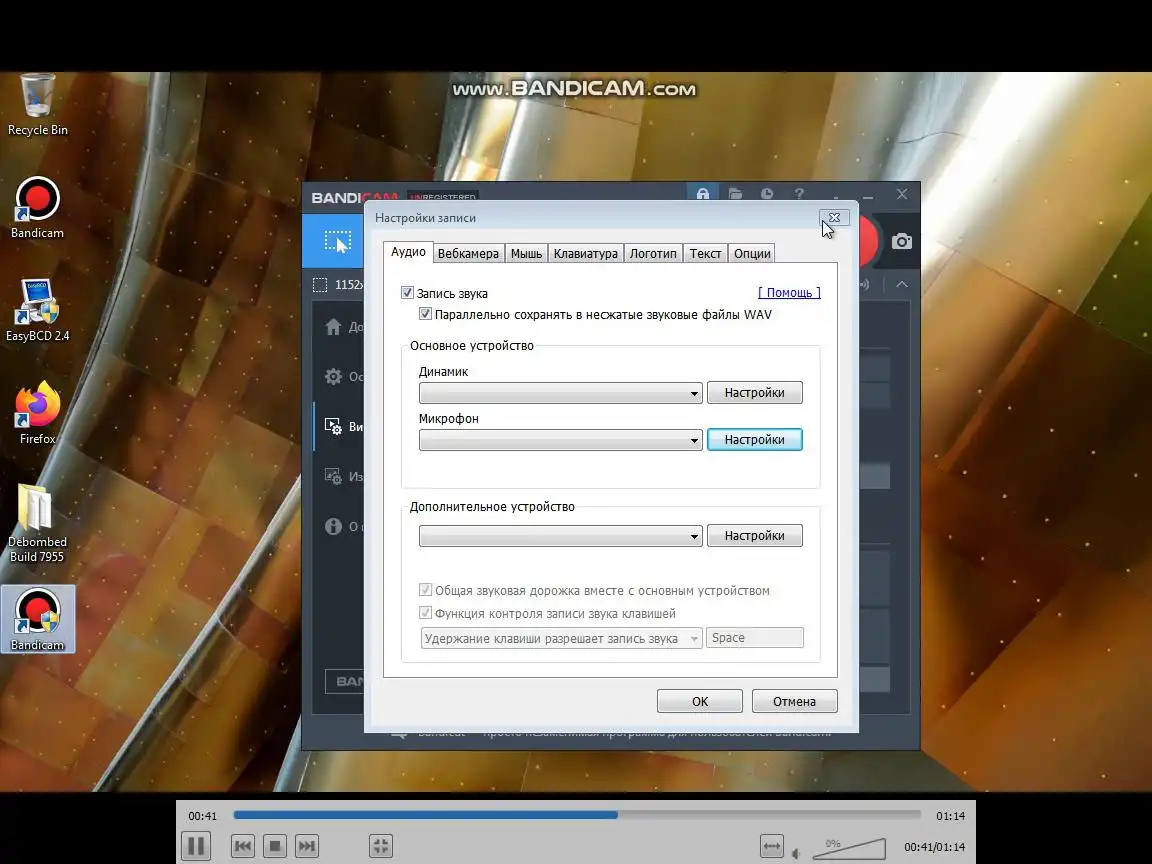Image resolution: width=1152 pixels, height=864 pixels.
Task: Skip to the previous track in player
Action: point(243,846)
